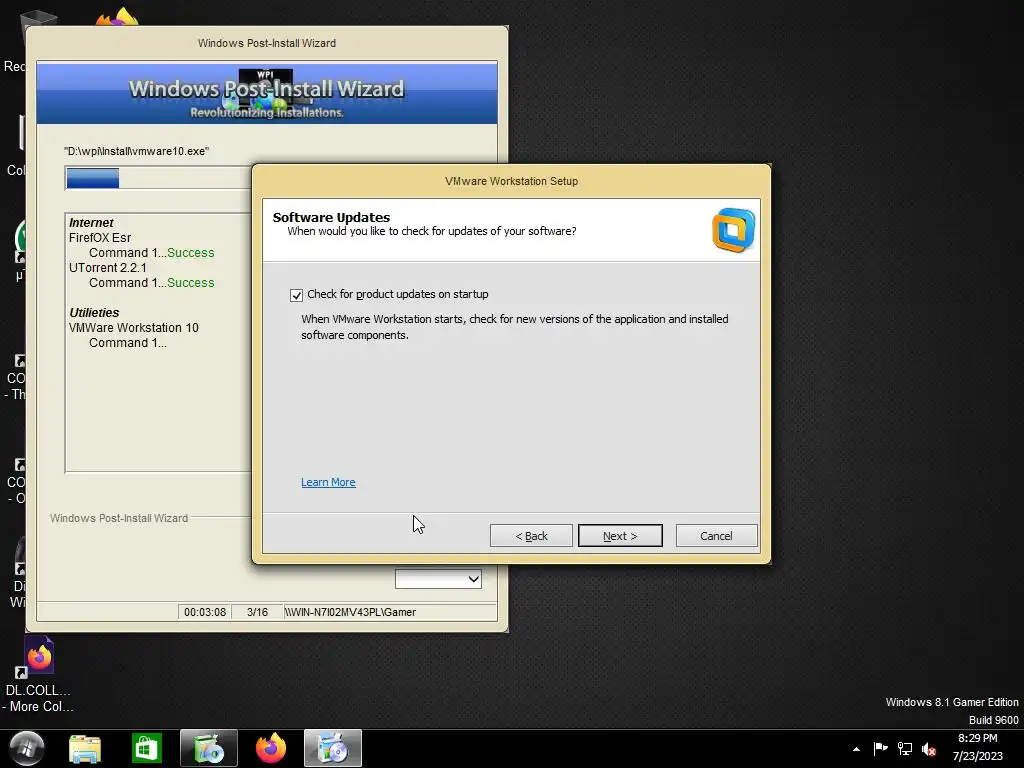
Task: Open the network tray icon
Action: (x=904, y=748)
